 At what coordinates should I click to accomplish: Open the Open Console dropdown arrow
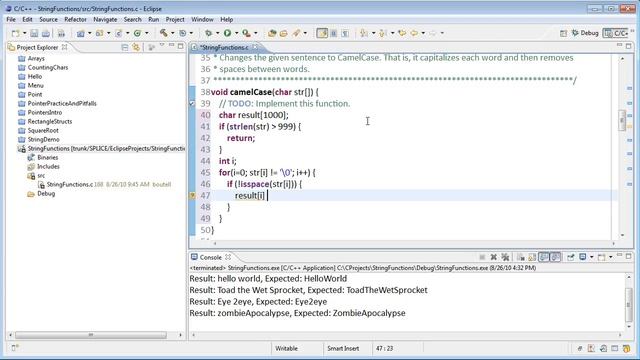[611, 257]
